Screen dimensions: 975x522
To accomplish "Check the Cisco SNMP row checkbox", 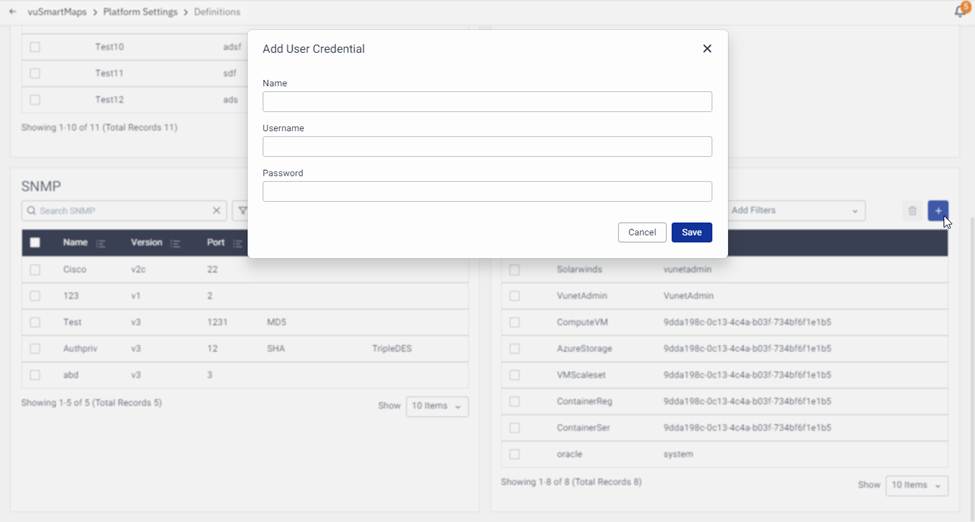I will coord(35,270).
